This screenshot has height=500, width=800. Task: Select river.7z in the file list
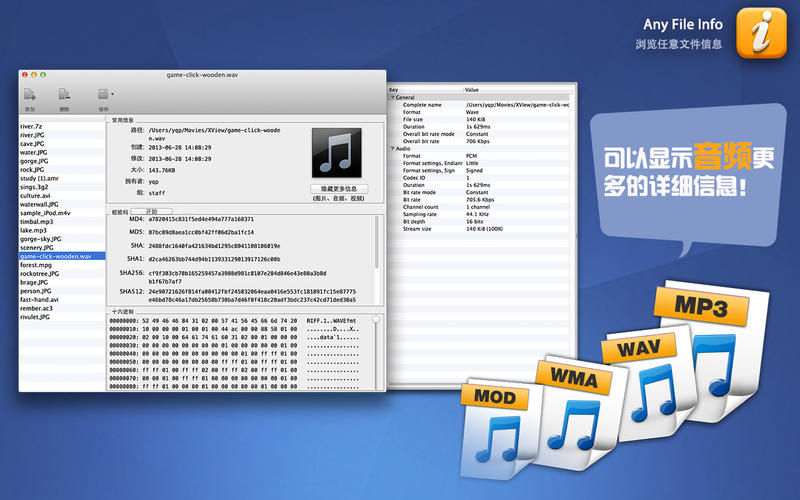point(62,126)
